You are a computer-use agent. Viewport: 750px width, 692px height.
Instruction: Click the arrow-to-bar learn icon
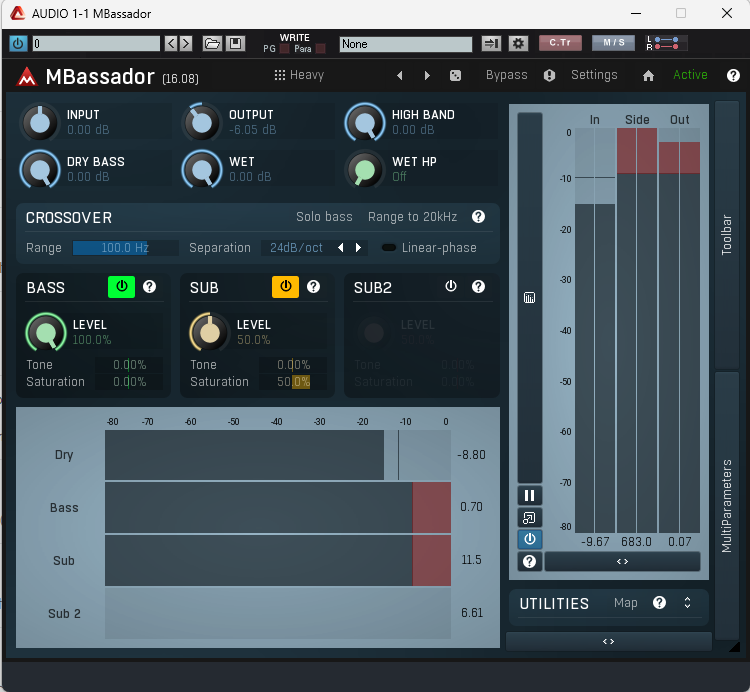pos(491,44)
